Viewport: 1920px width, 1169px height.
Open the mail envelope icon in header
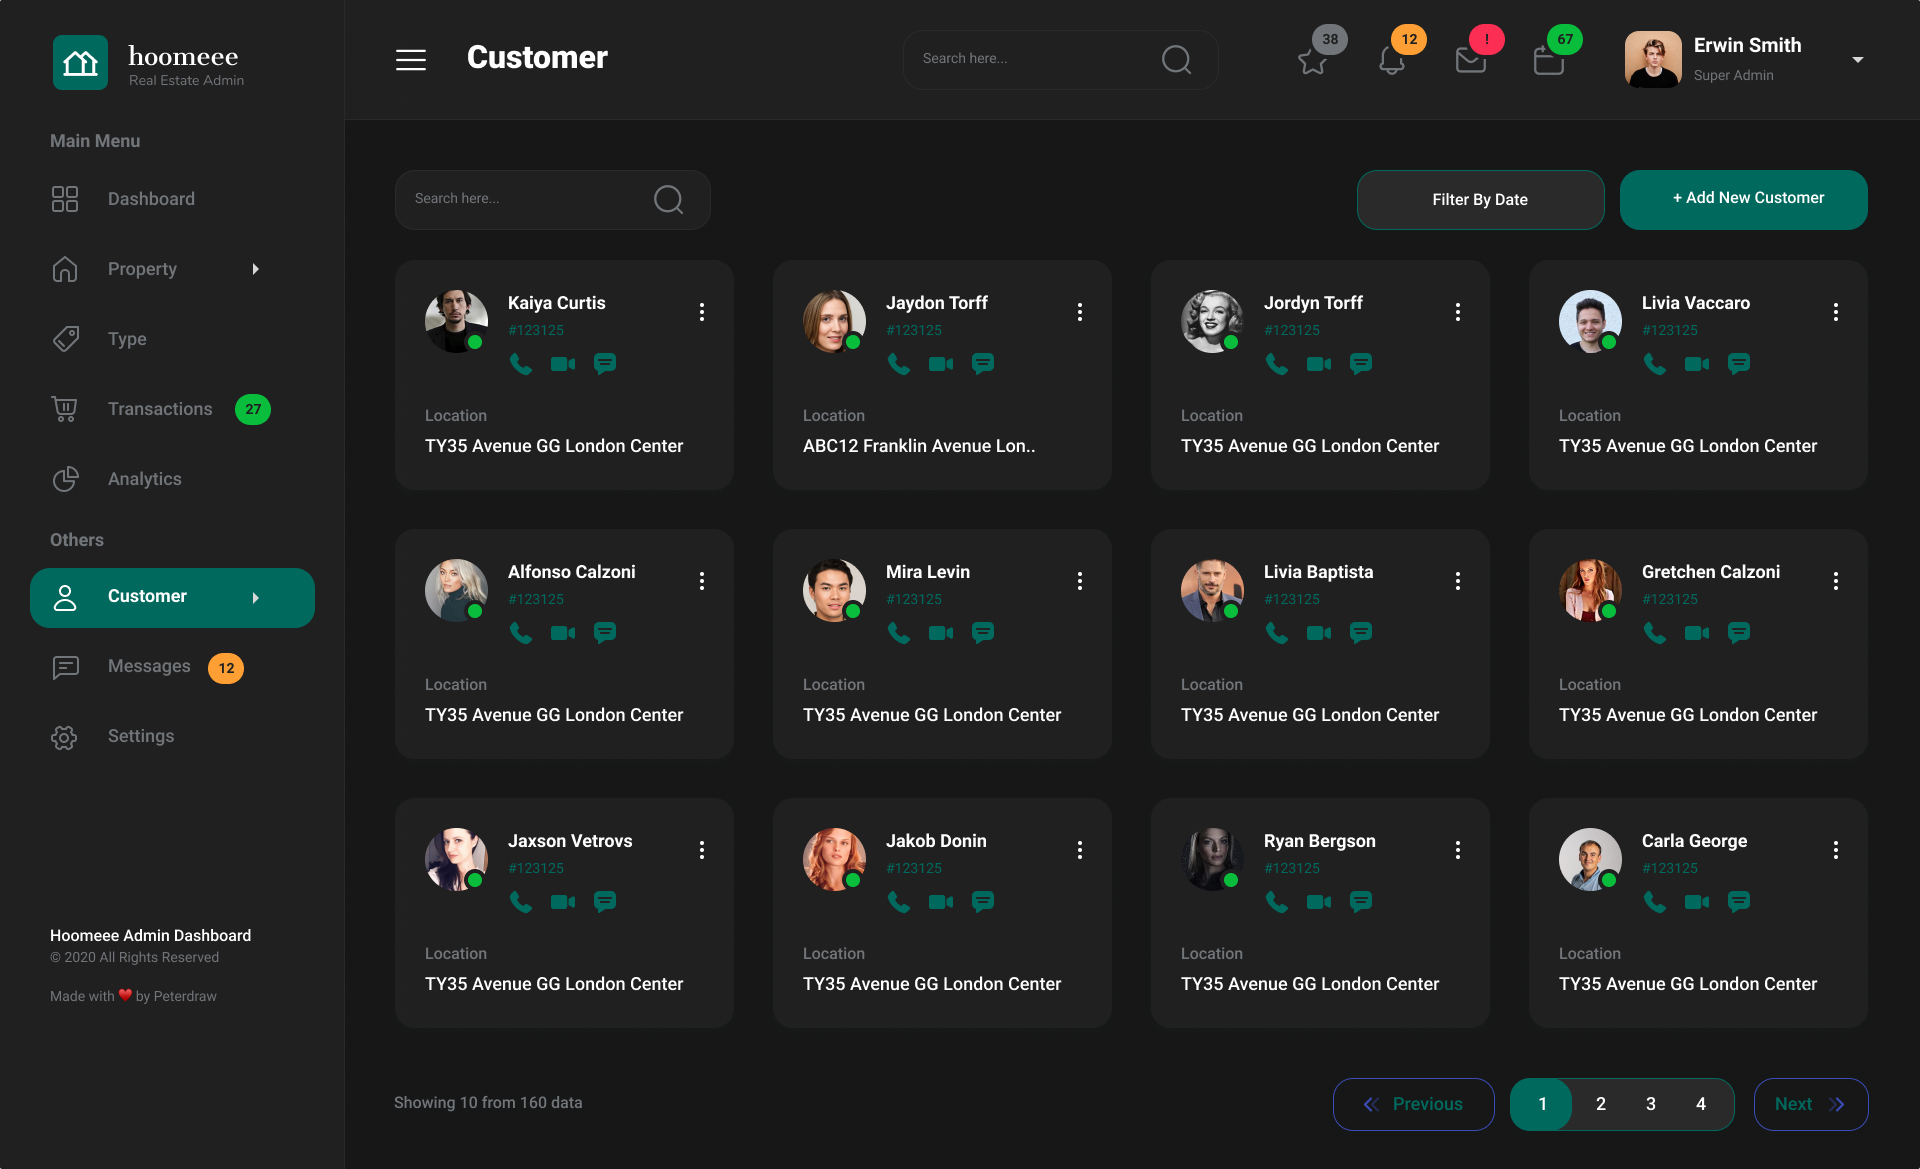tap(1470, 60)
